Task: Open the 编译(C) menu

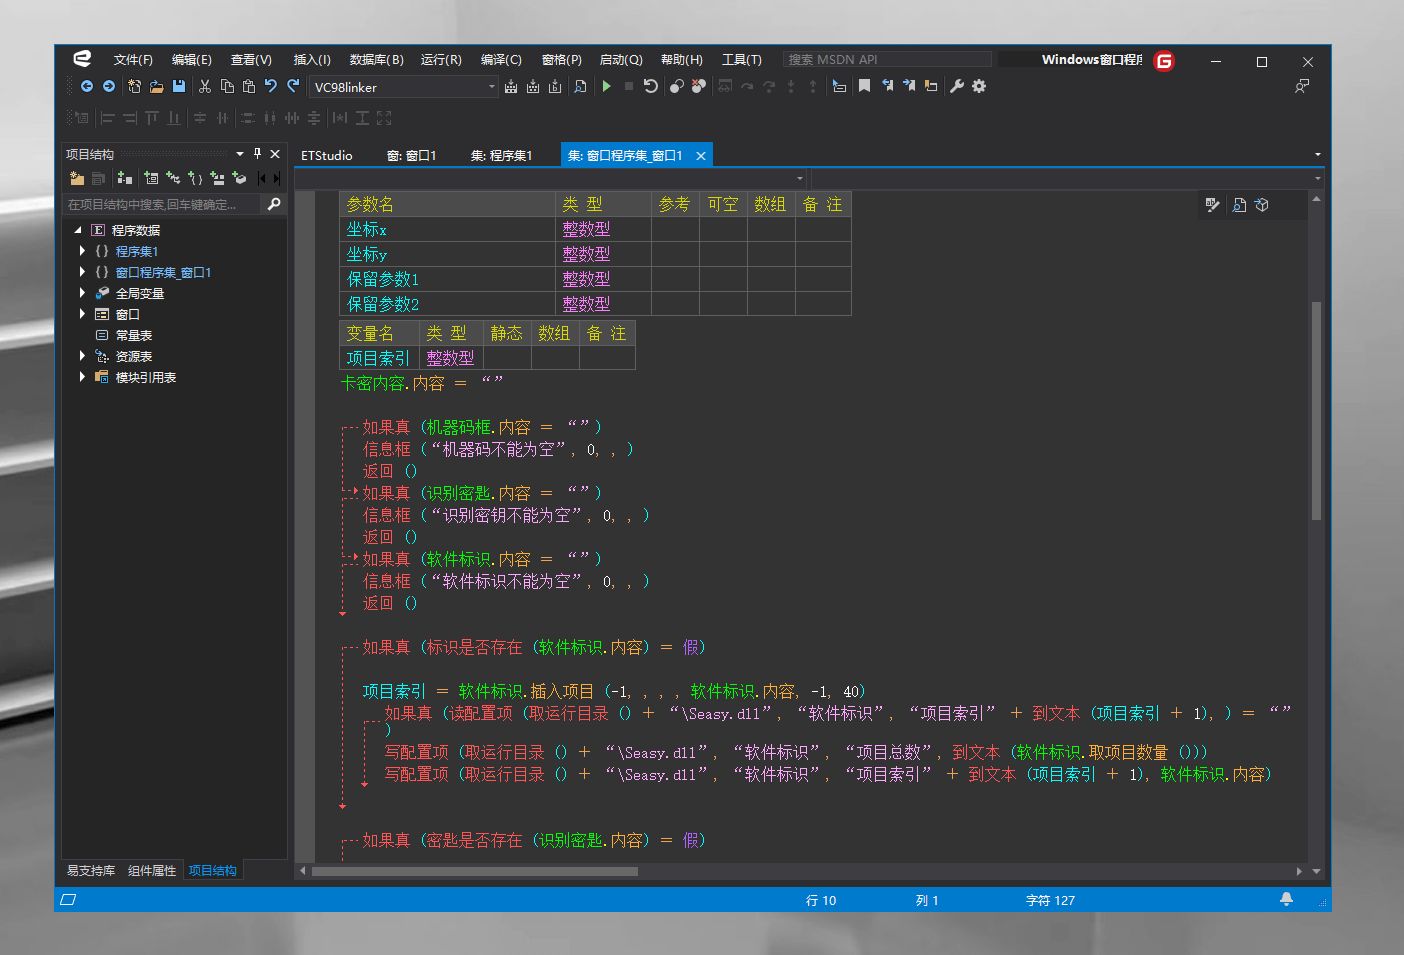Action: click(501, 60)
